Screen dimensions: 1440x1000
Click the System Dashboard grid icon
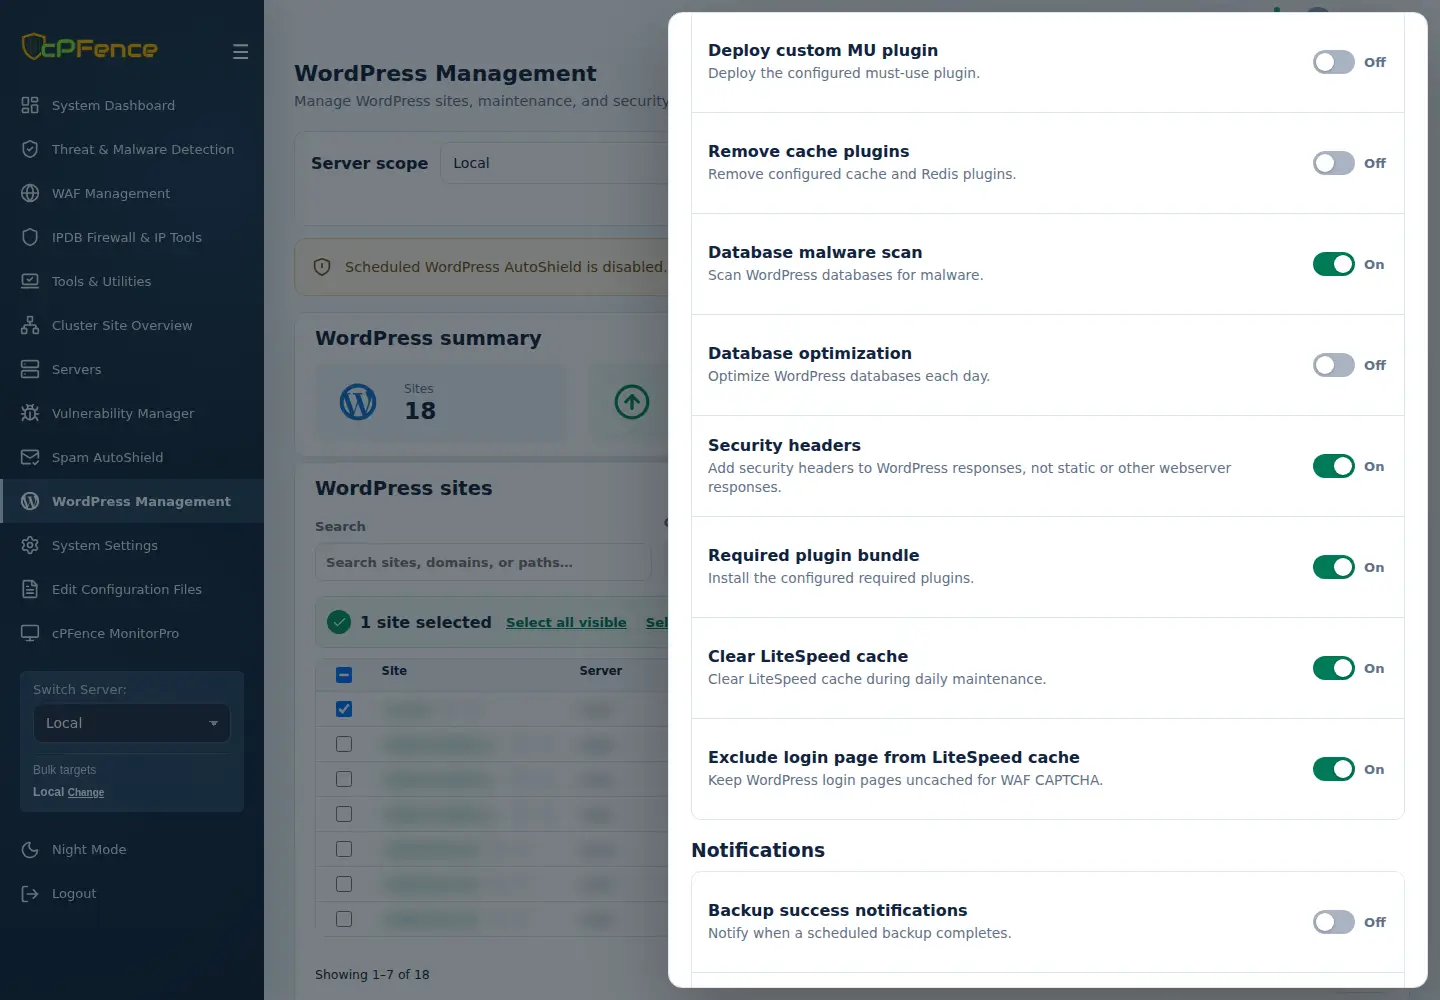[30, 105]
